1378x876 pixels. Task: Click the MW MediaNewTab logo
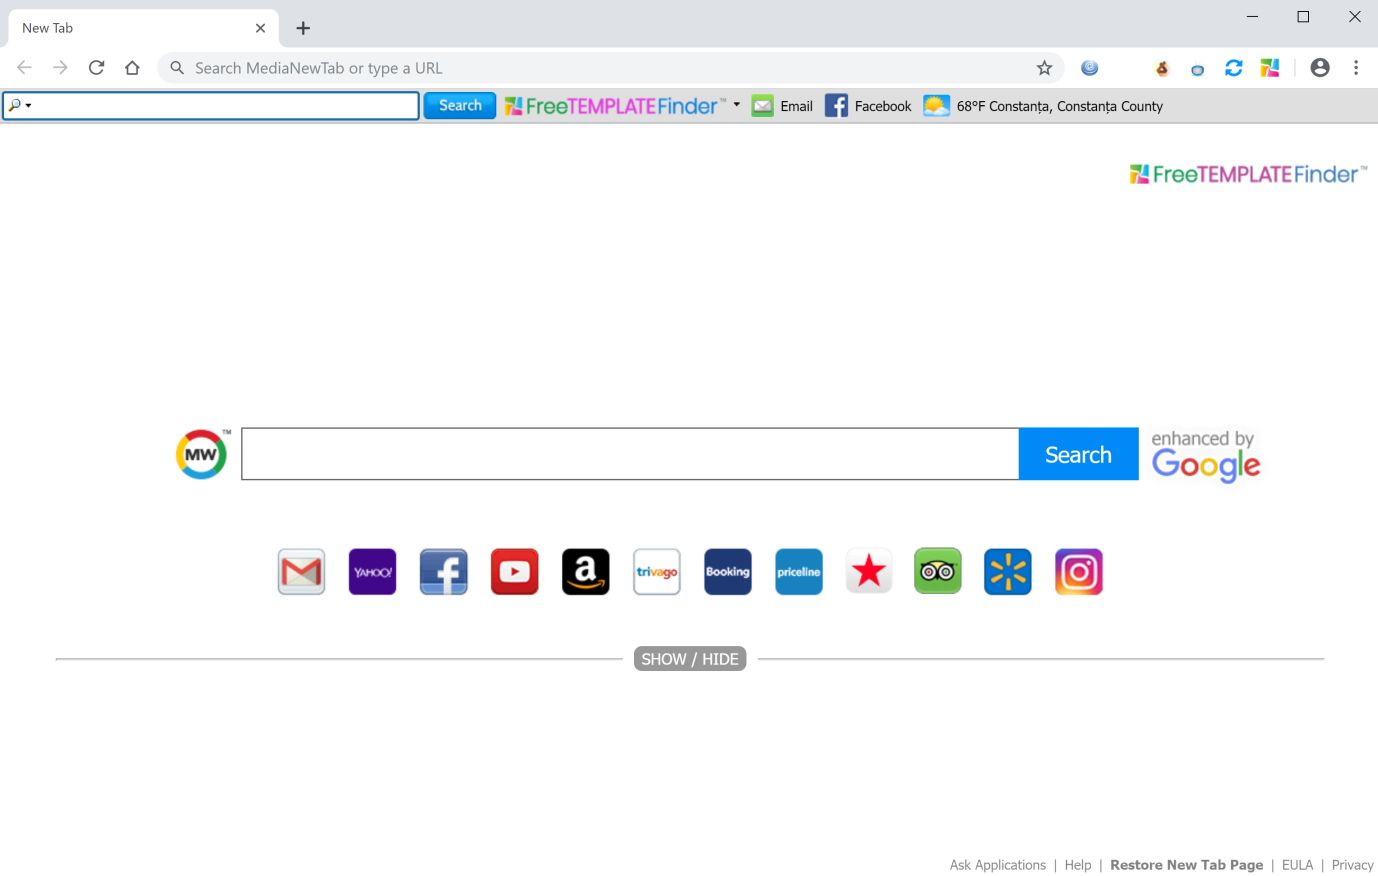(202, 454)
